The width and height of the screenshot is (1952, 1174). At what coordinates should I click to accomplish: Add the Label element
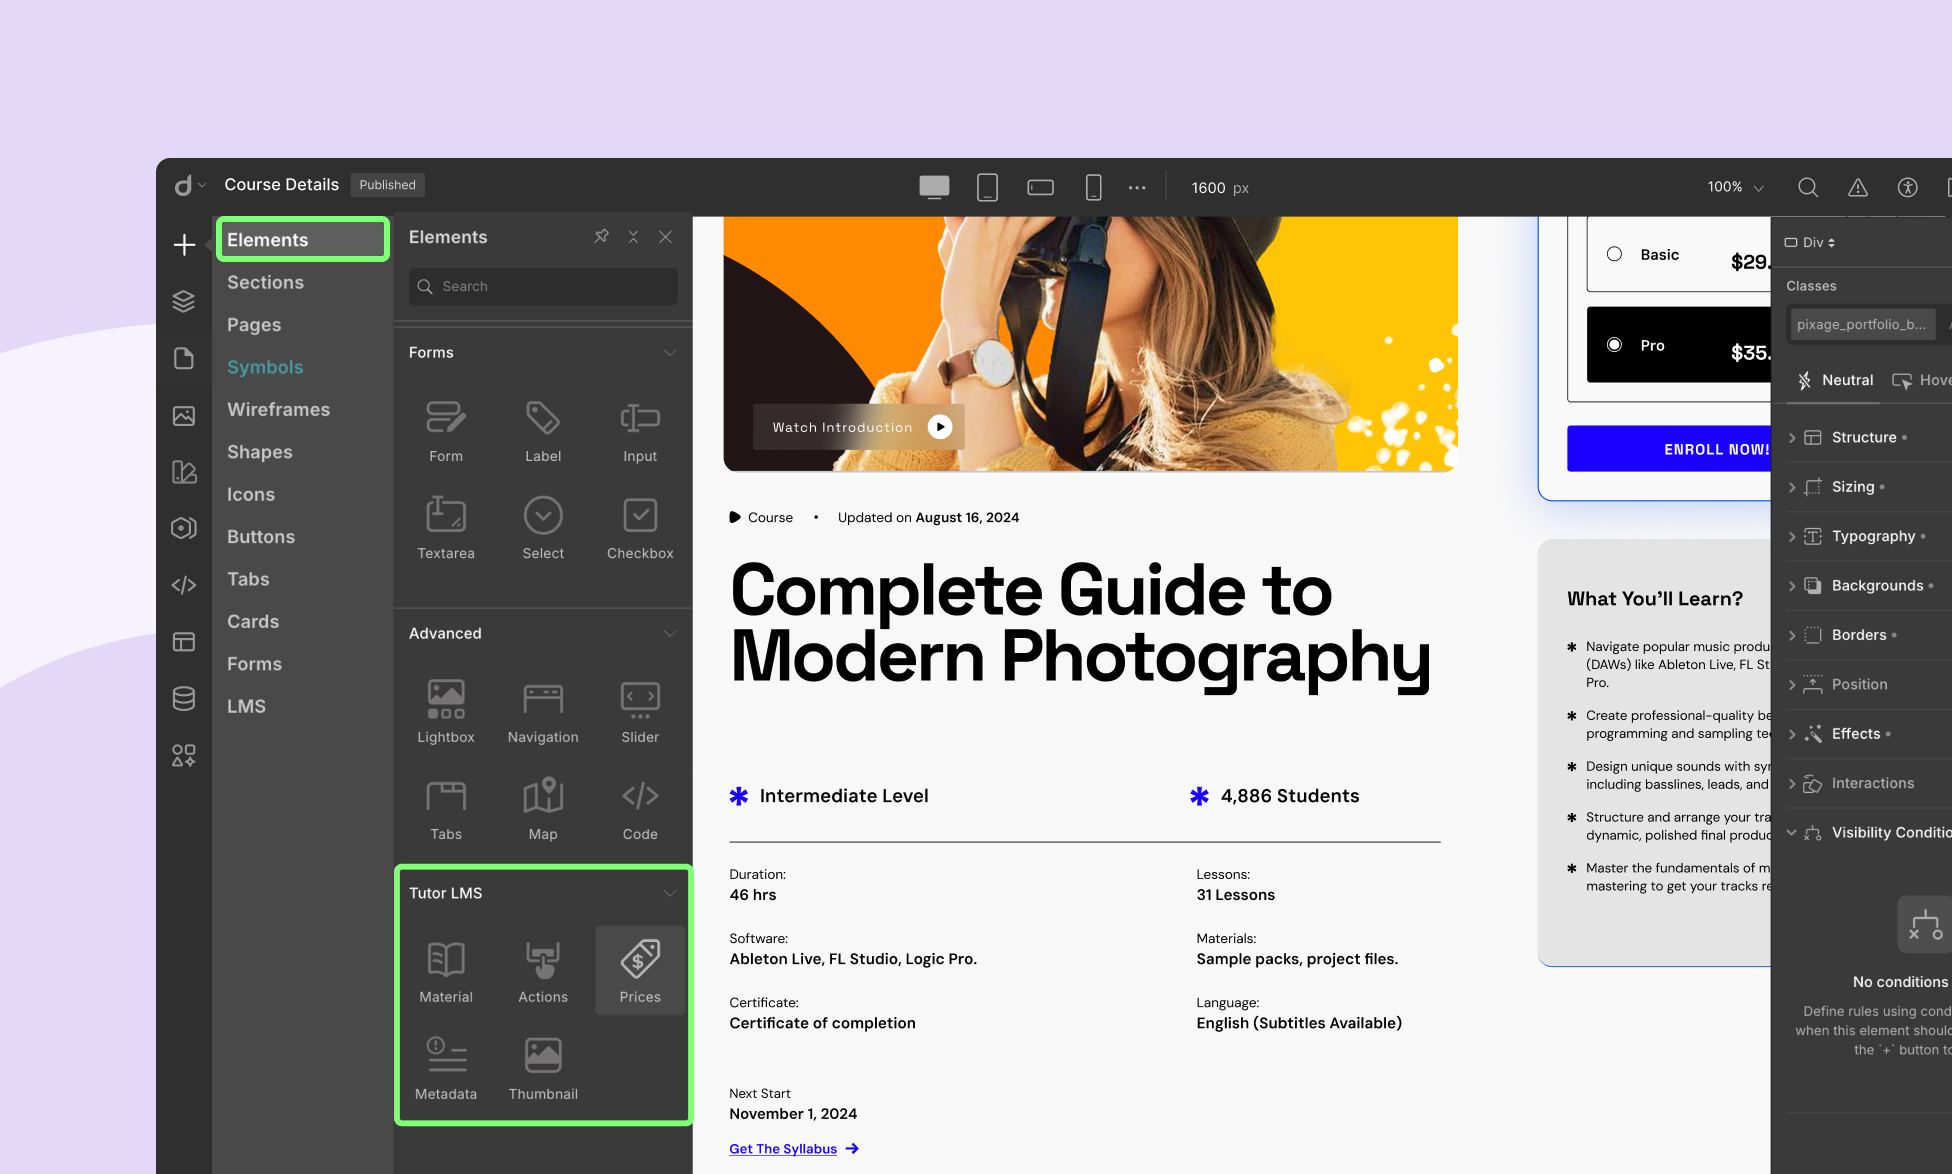click(543, 431)
